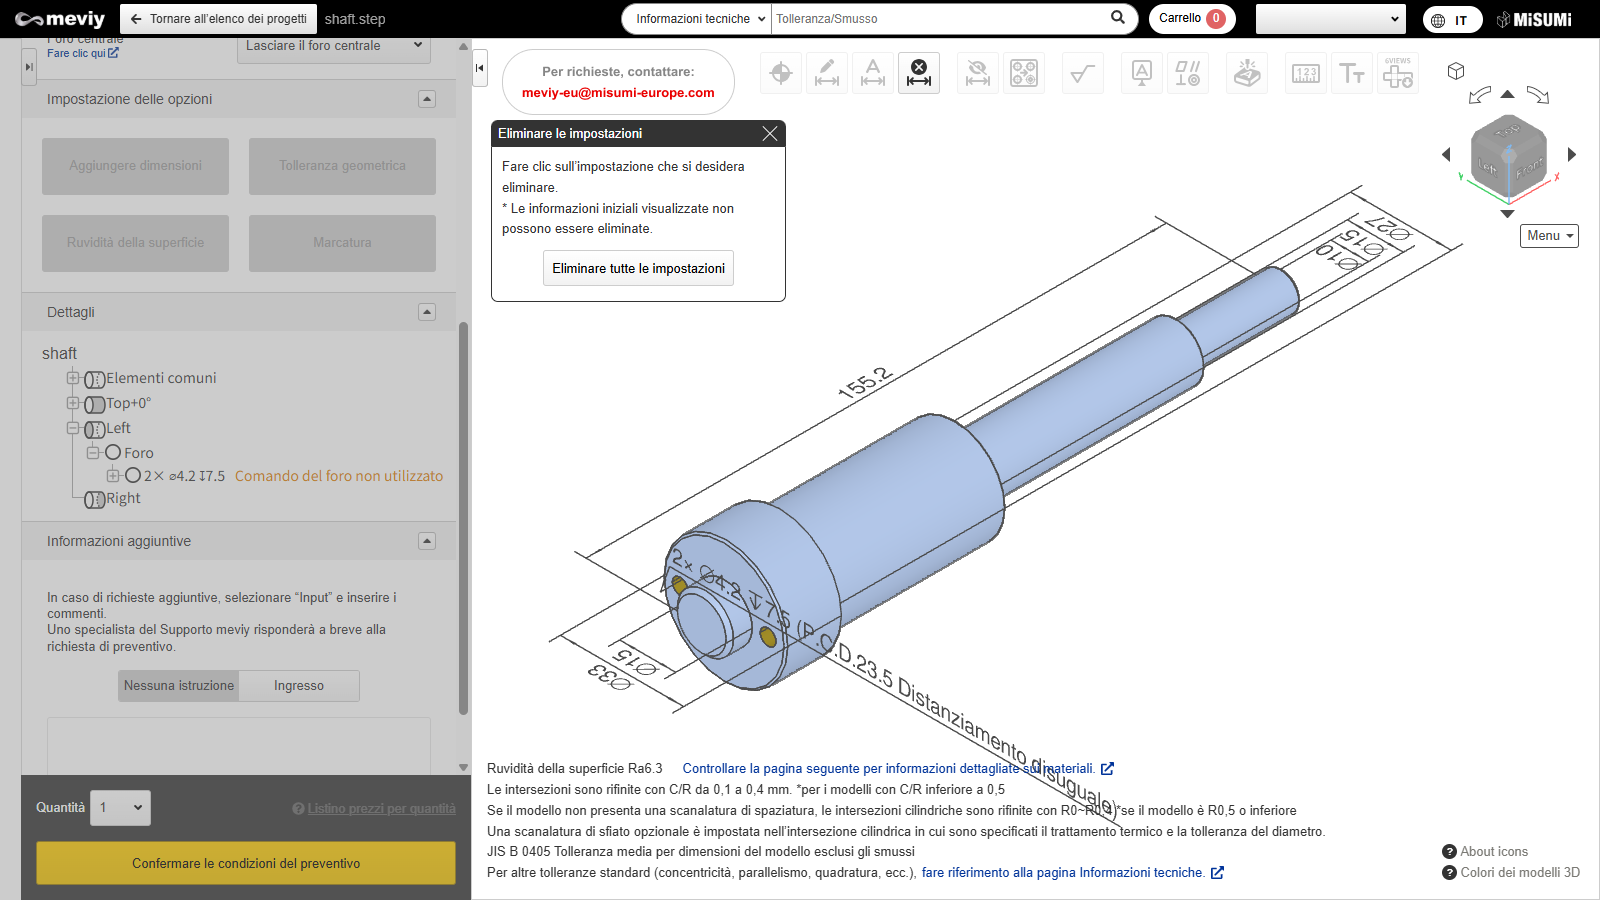1600x900 pixels.
Task: Open the hide dimensions eye-slash tool
Action: [x=977, y=73]
